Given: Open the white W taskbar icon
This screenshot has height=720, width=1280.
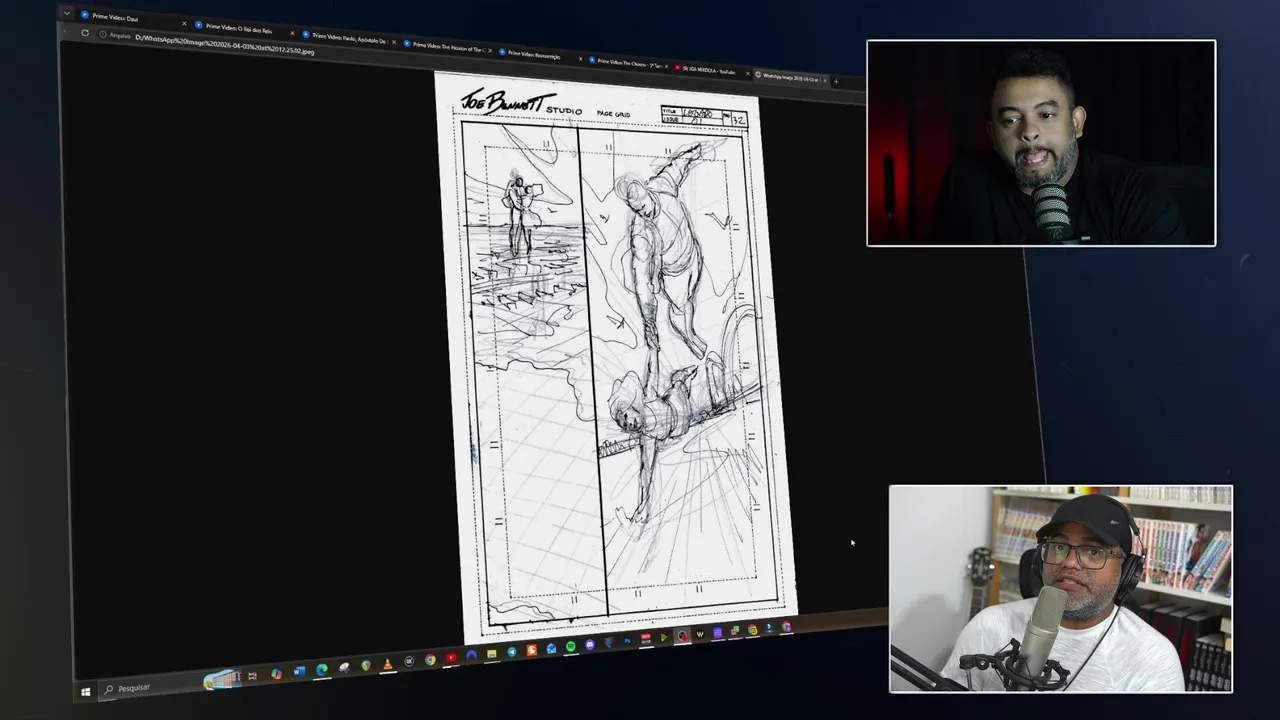Looking at the screenshot, I should click(700, 634).
